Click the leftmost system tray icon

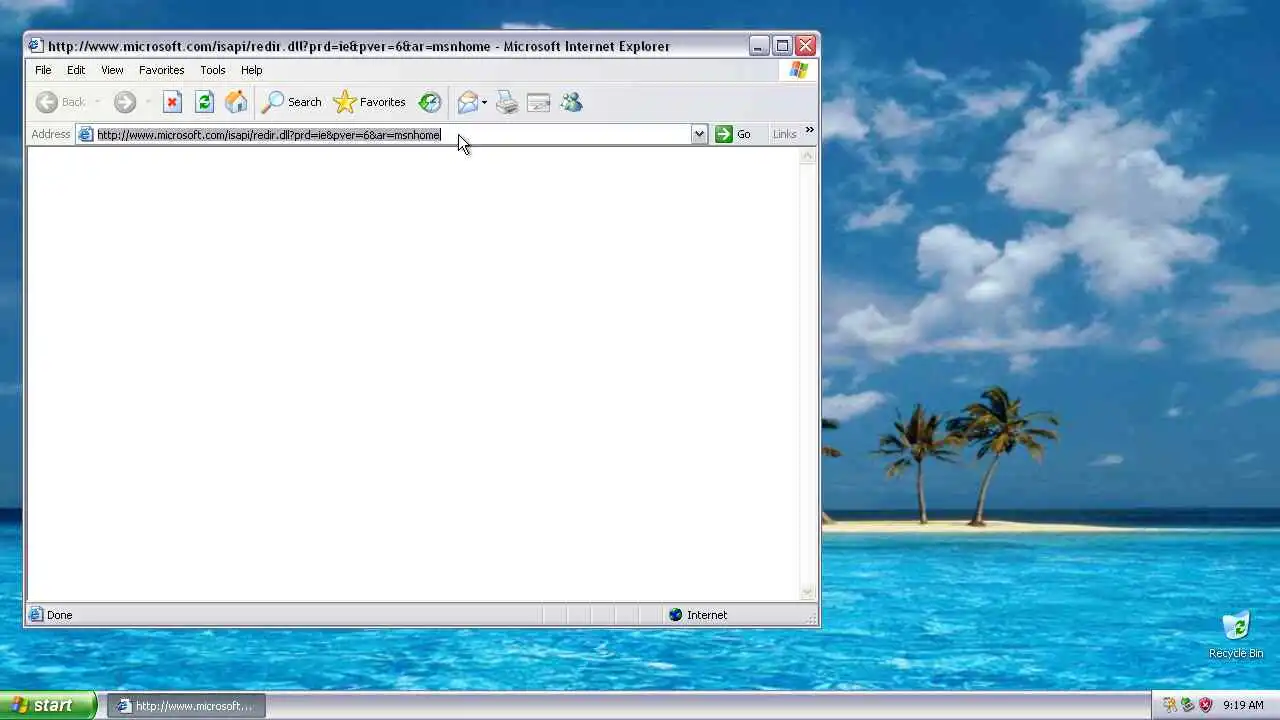point(1169,705)
